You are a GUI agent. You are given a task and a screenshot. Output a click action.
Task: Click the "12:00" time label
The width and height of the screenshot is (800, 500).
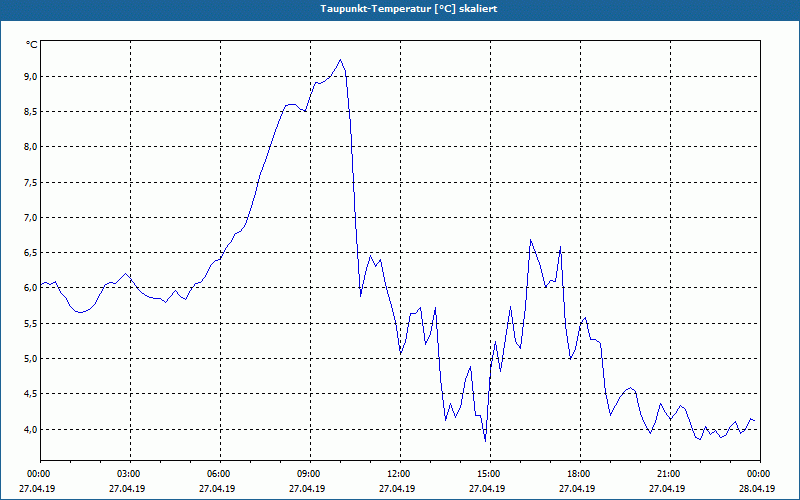[x=397, y=474]
